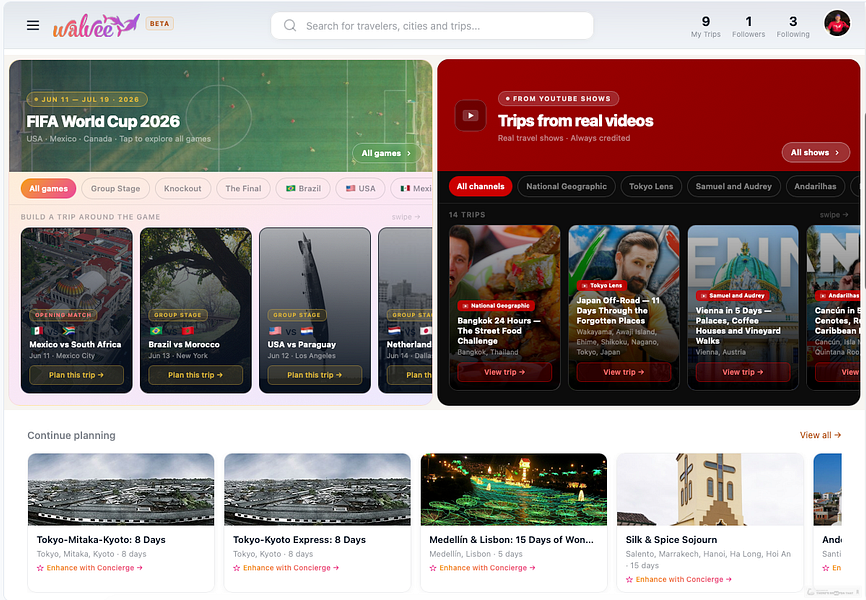Click National Geographic tag on Bangkok card

coord(496,306)
